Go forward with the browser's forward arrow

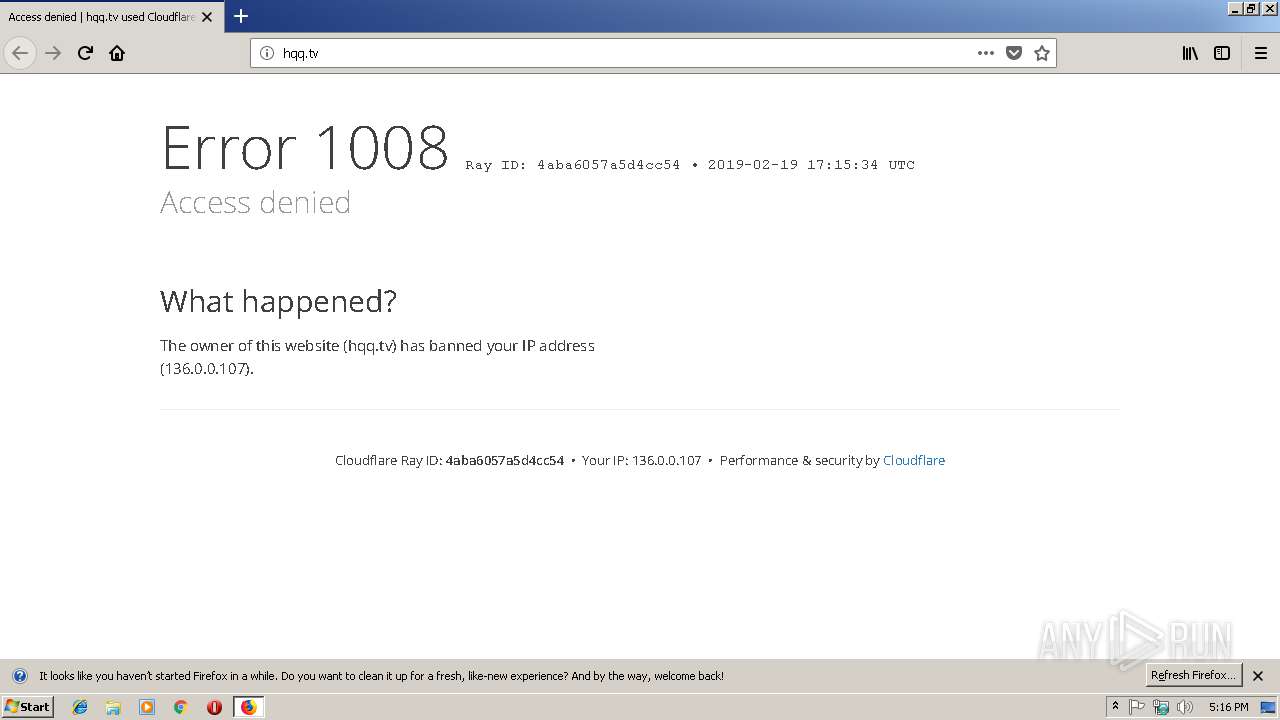click(x=54, y=53)
